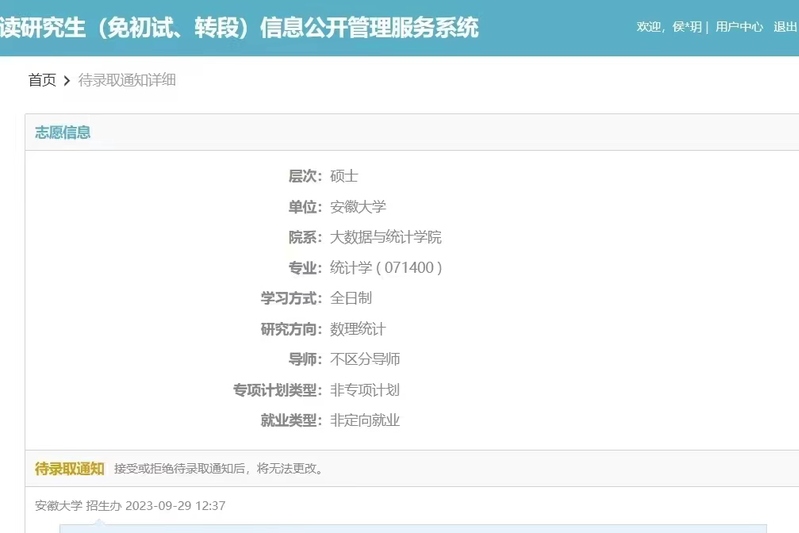Click the 待录取通知 section heading
This screenshot has height=533, width=799.
(69, 468)
